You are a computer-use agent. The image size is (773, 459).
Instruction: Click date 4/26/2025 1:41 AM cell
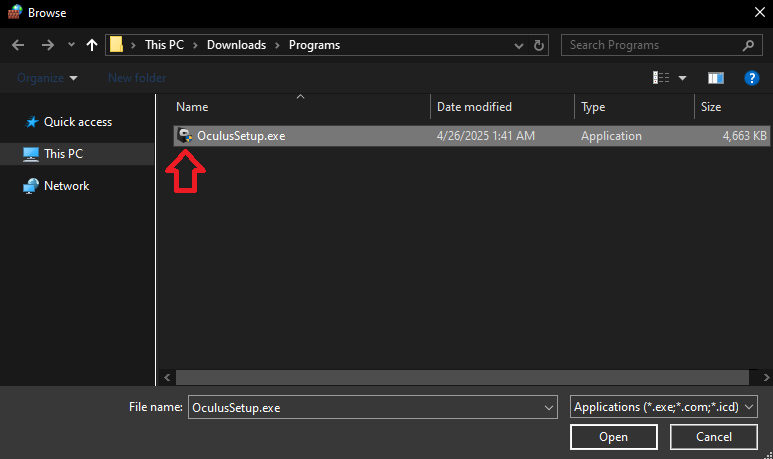486,136
